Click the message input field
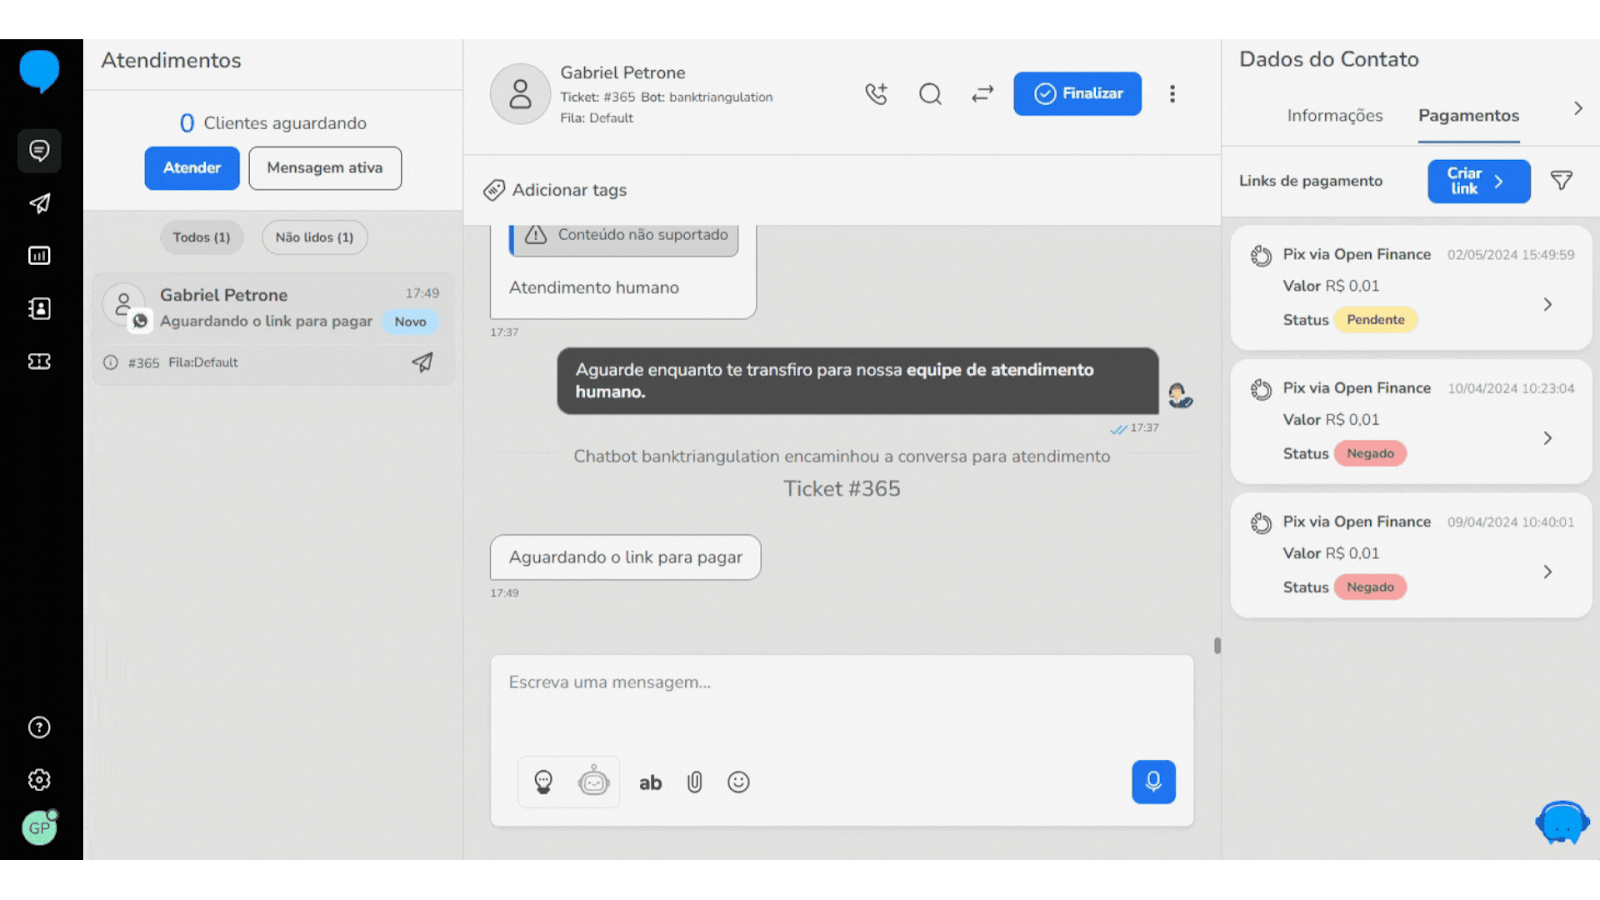Viewport: 1600px width, 900px height. click(840, 700)
